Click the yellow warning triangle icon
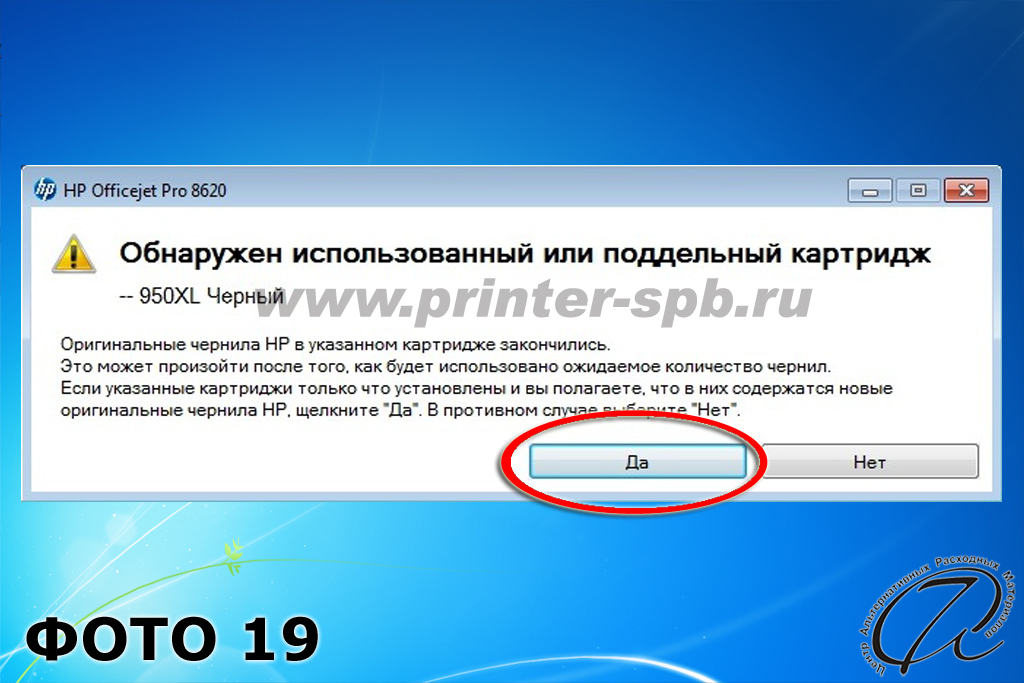The image size is (1024, 683). point(74,254)
